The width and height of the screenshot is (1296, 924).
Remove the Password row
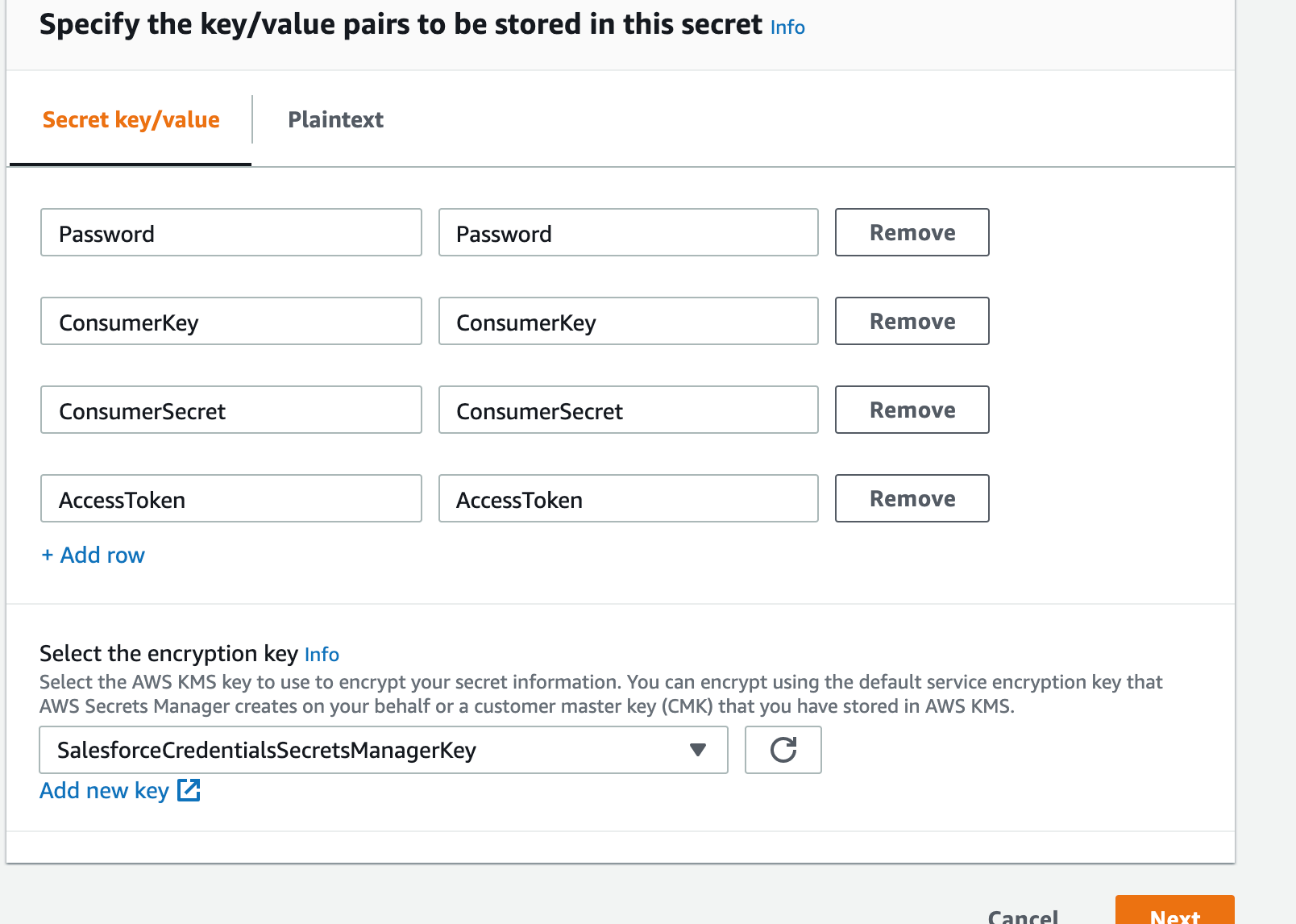click(x=912, y=232)
